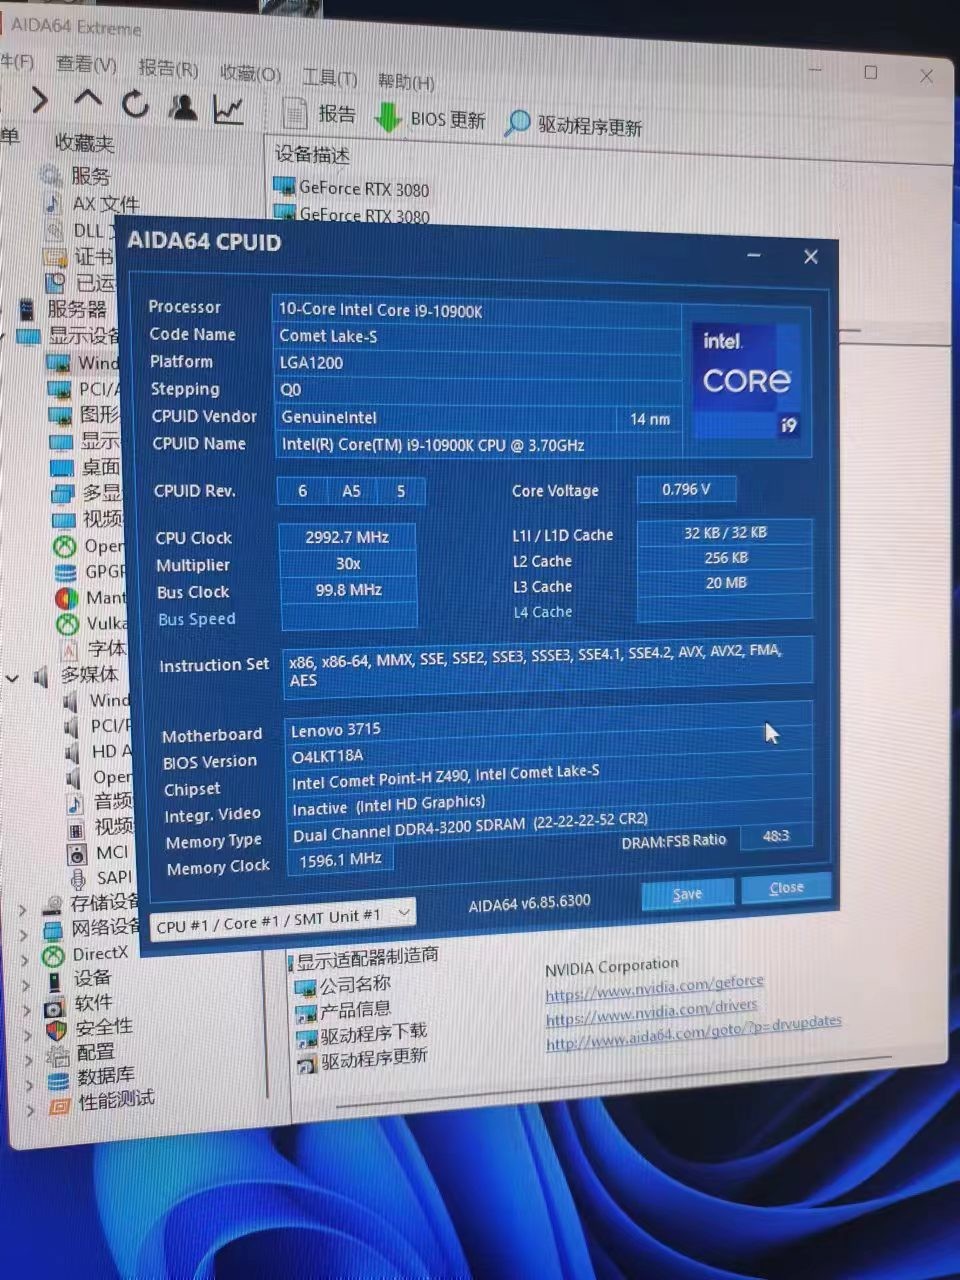960x1280 pixels.
Task: Click Close button in CPUID window
Action: click(786, 887)
